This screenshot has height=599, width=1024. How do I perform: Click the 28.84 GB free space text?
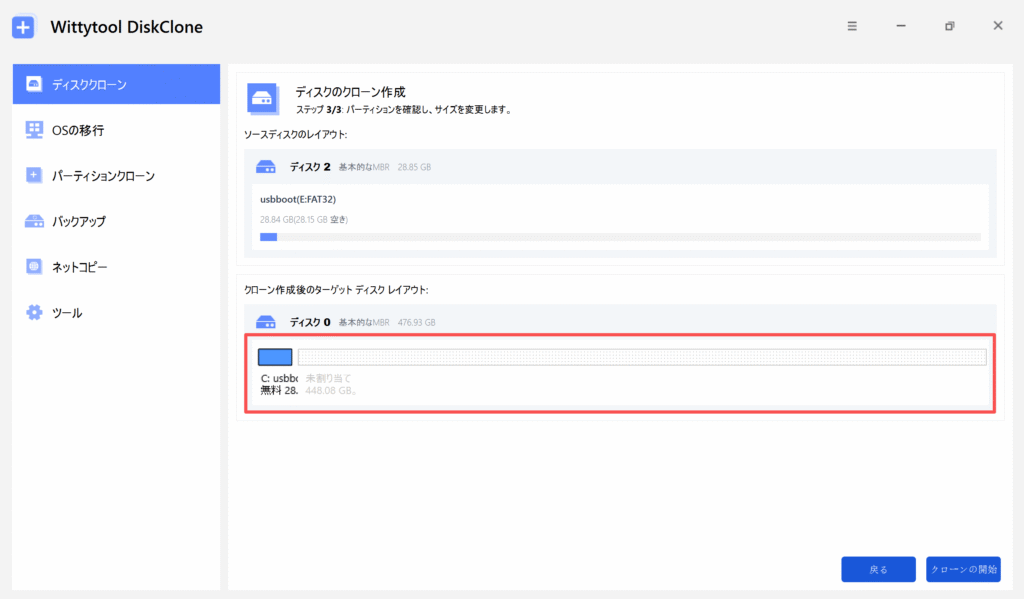point(304,219)
